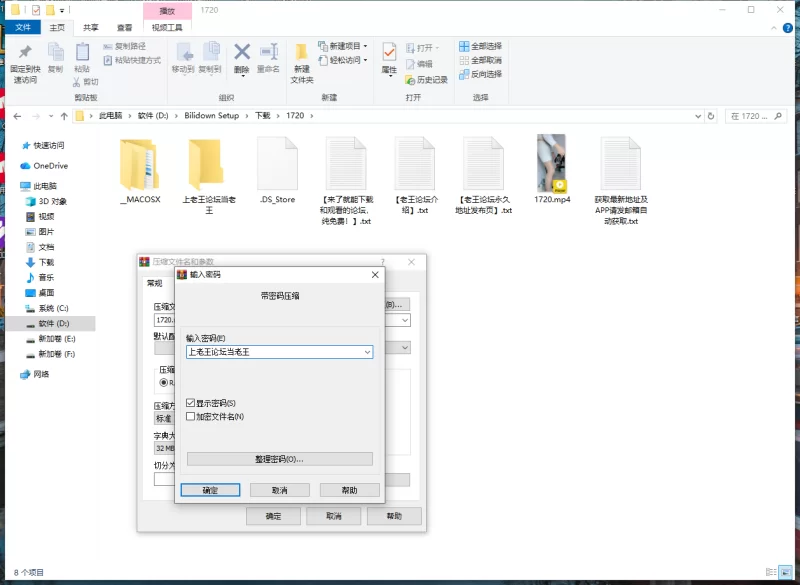Select 全部选择 in the ribbon
The height and width of the screenshot is (585, 800).
[x=480, y=46]
